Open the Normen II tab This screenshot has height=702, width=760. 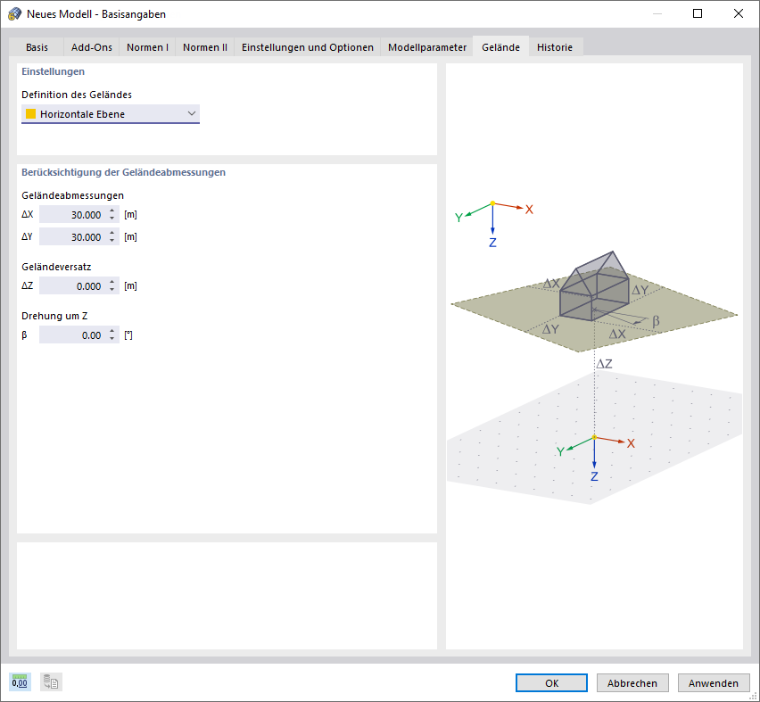(x=205, y=47)
